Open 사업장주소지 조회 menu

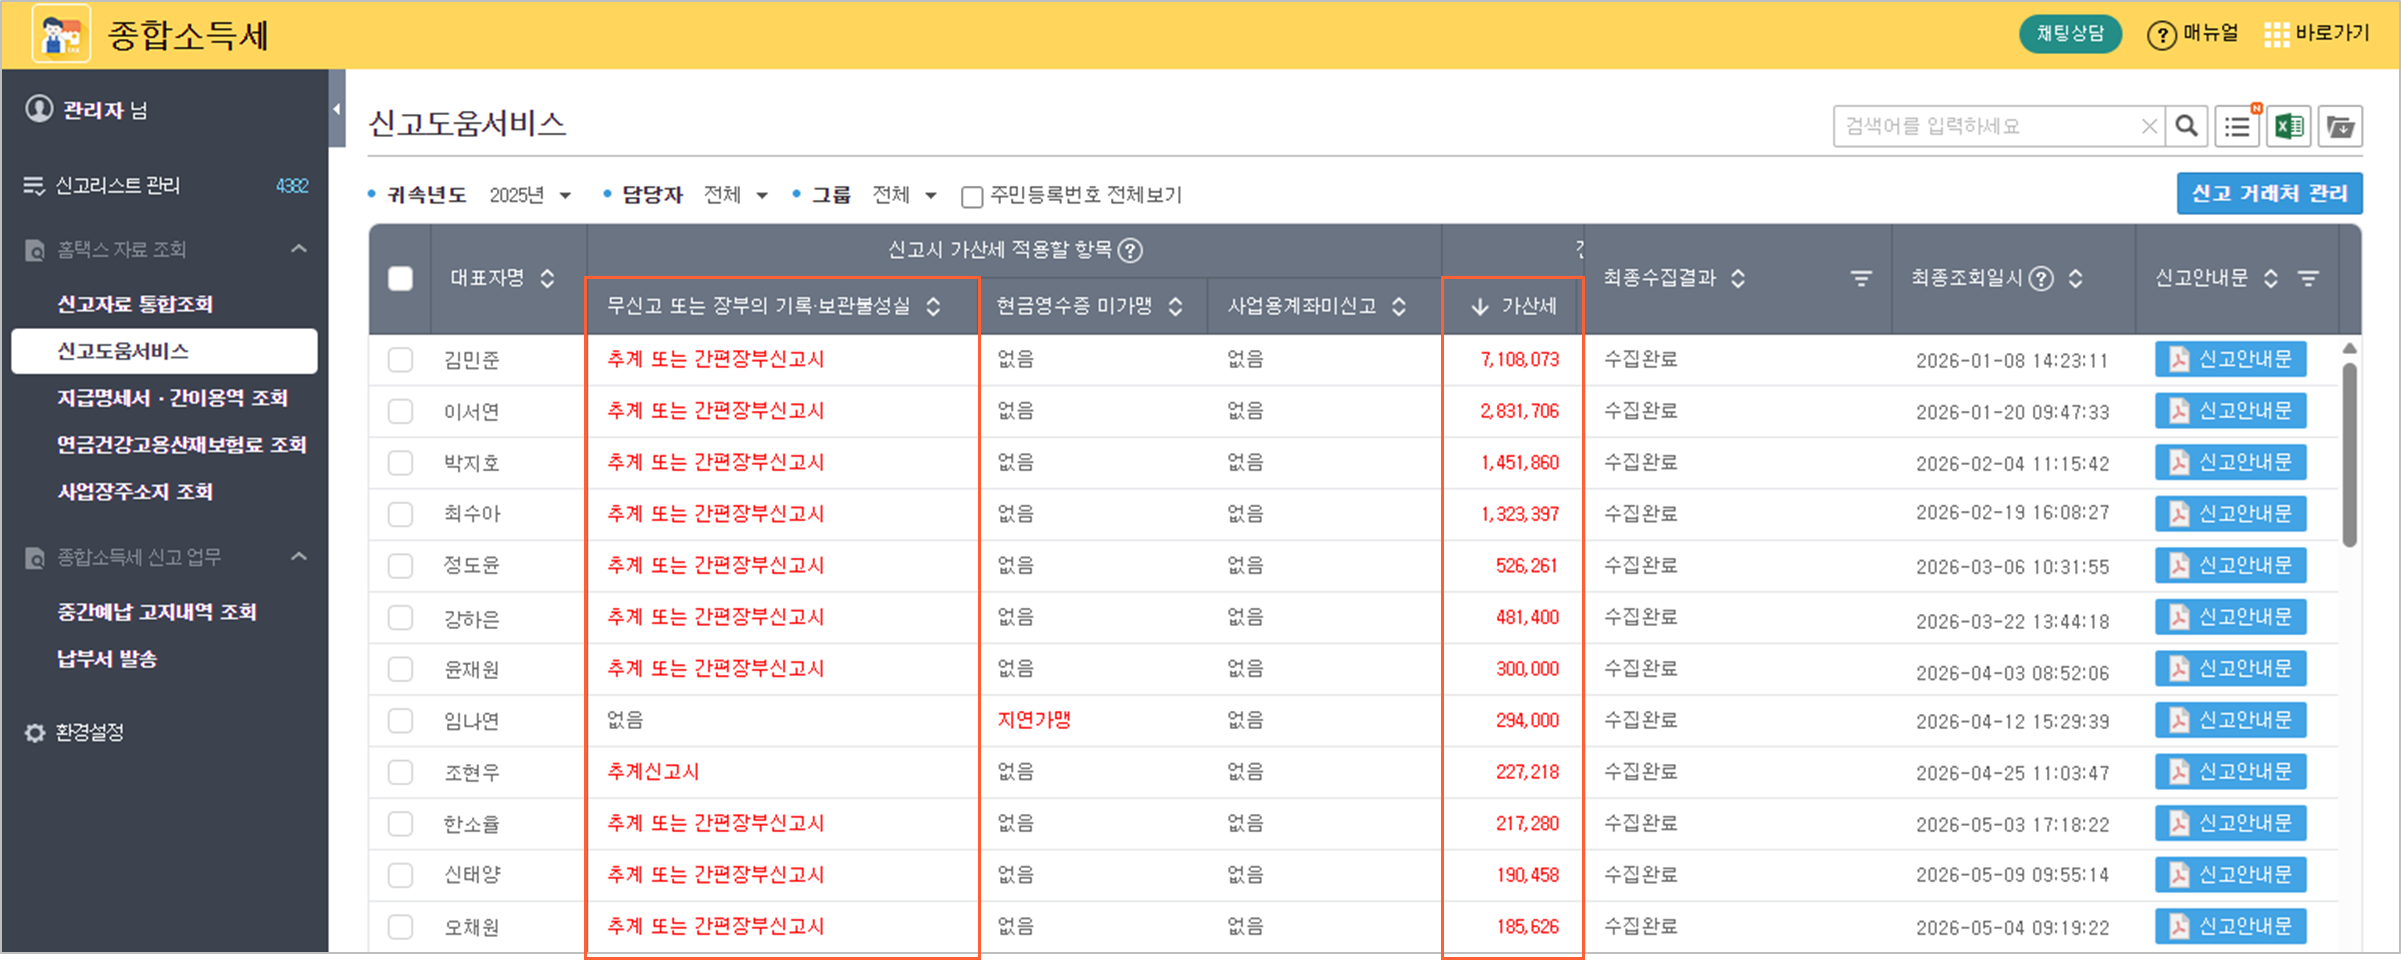tap(135, 492)
